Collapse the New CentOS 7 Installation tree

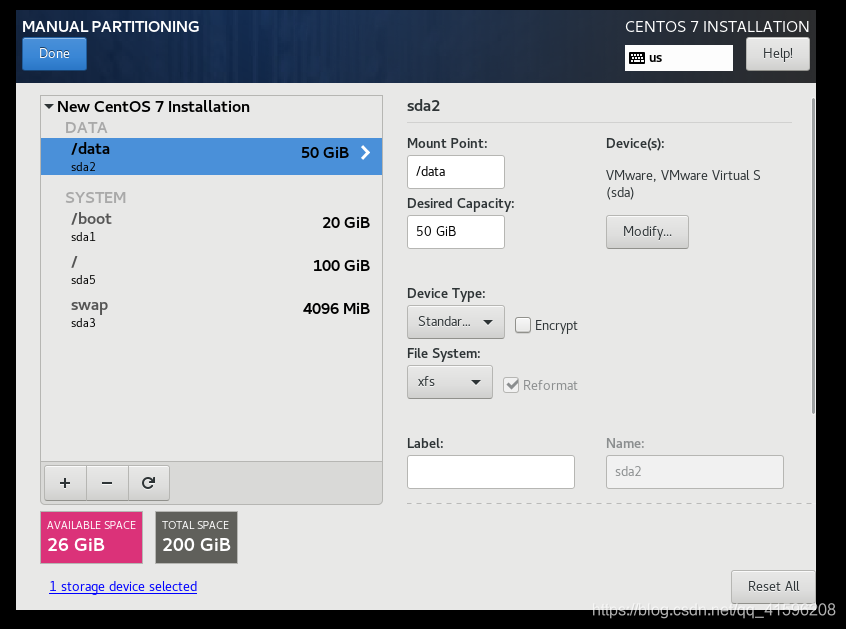pyautogui.click(x=49, y=106)
